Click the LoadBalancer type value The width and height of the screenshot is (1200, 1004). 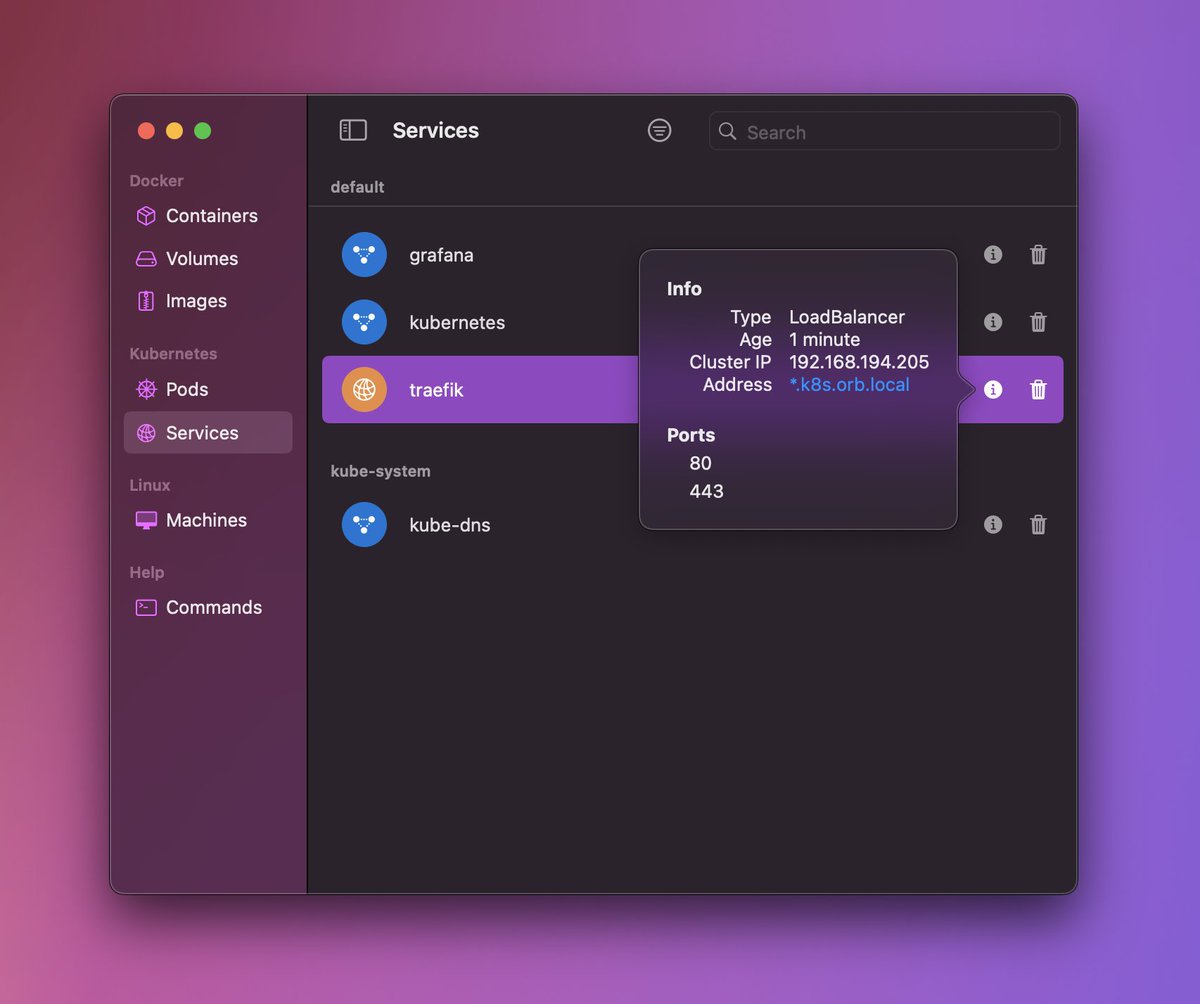(847, 317)
